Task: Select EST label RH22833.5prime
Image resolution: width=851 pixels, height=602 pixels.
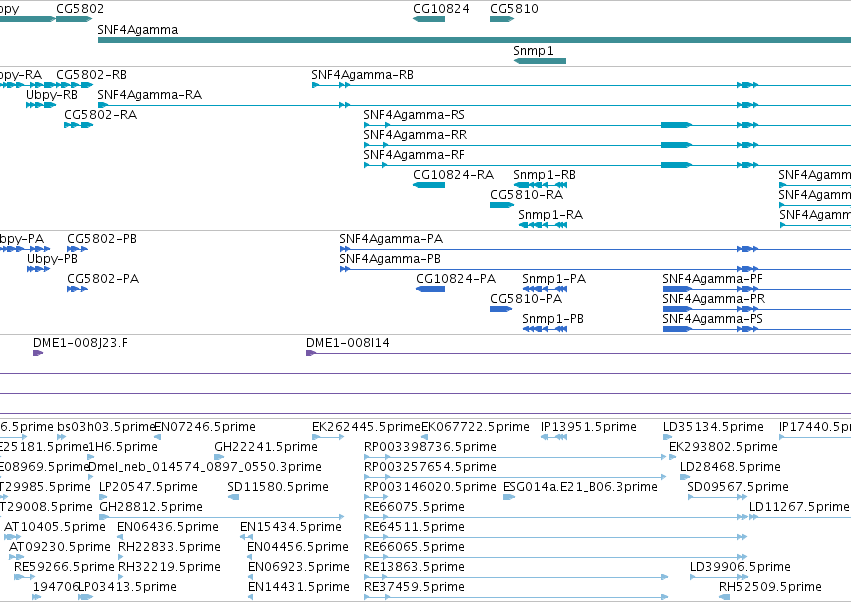Action: pos(169,547)
